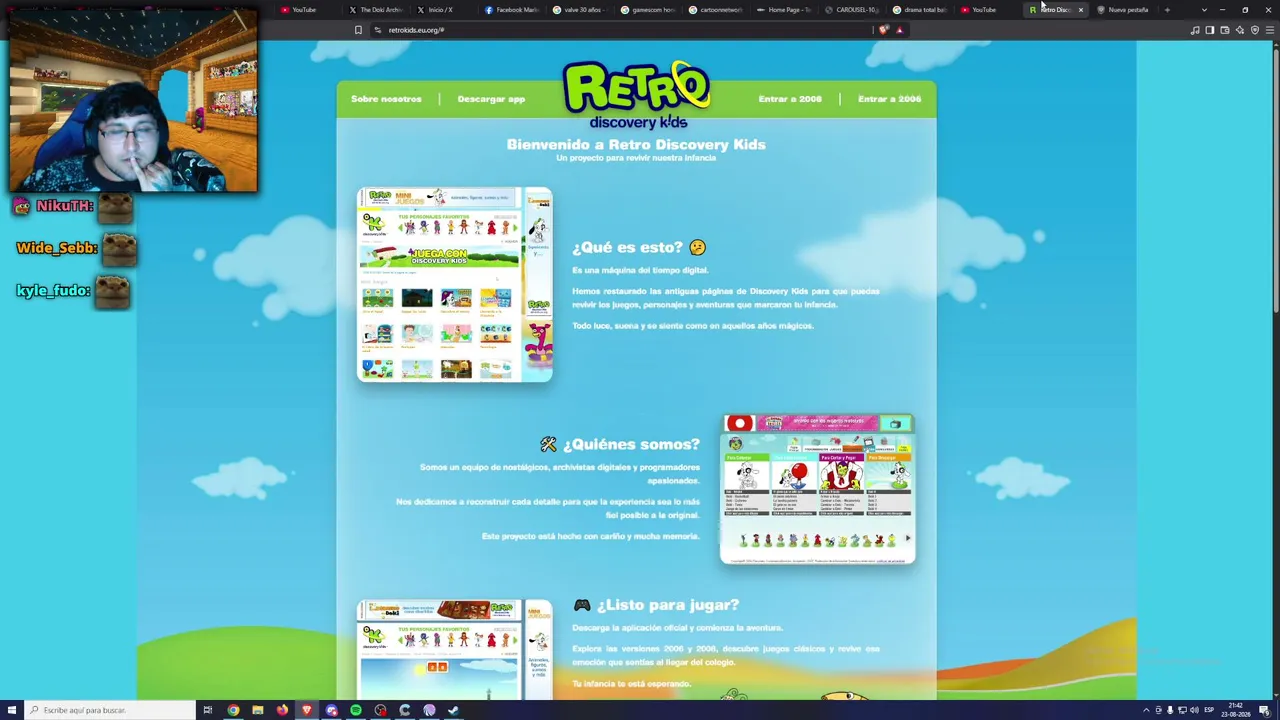Switch to the Facebook Marketplace tab
The image size is (1280, 720).
click(x=511, y=10)
